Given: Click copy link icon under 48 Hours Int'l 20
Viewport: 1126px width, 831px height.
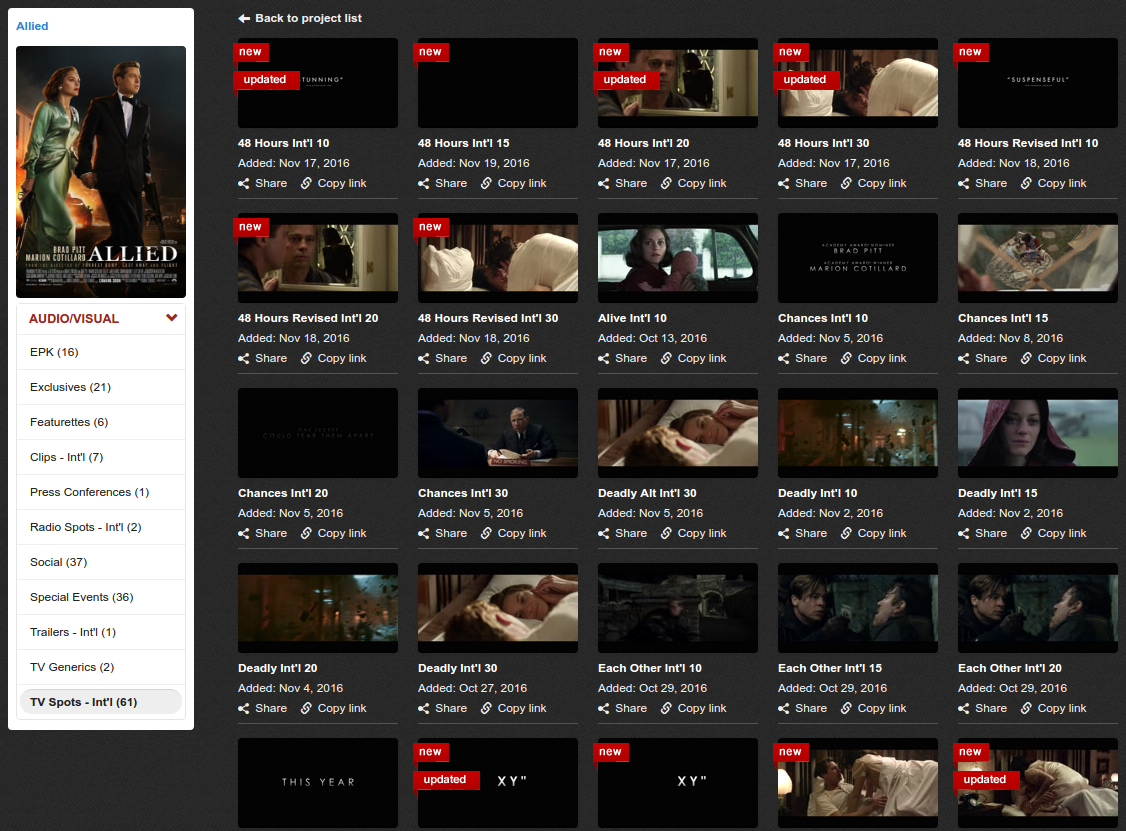Looking at the screenshot, I should 666,184.
